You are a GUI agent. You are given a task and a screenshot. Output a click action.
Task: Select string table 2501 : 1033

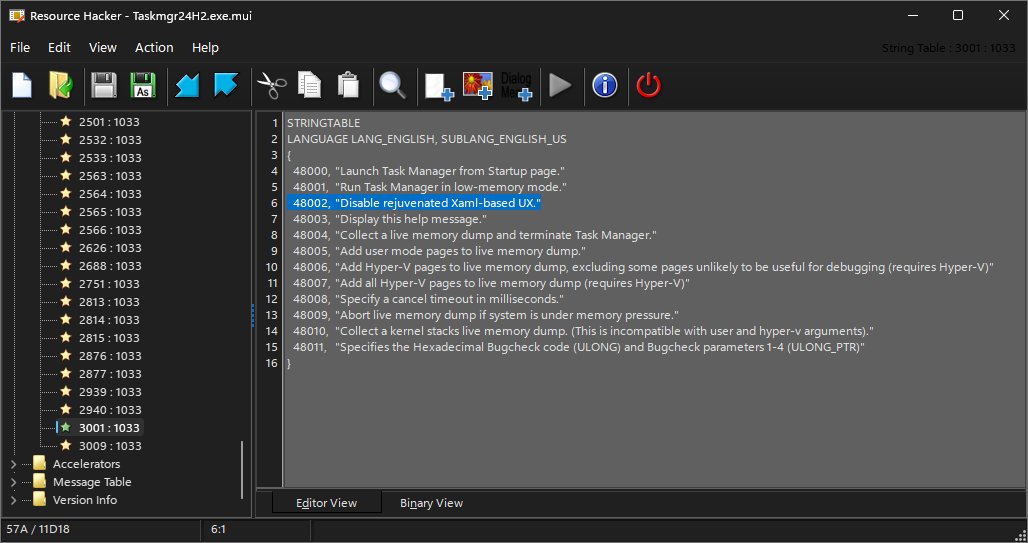click(109, 122)
